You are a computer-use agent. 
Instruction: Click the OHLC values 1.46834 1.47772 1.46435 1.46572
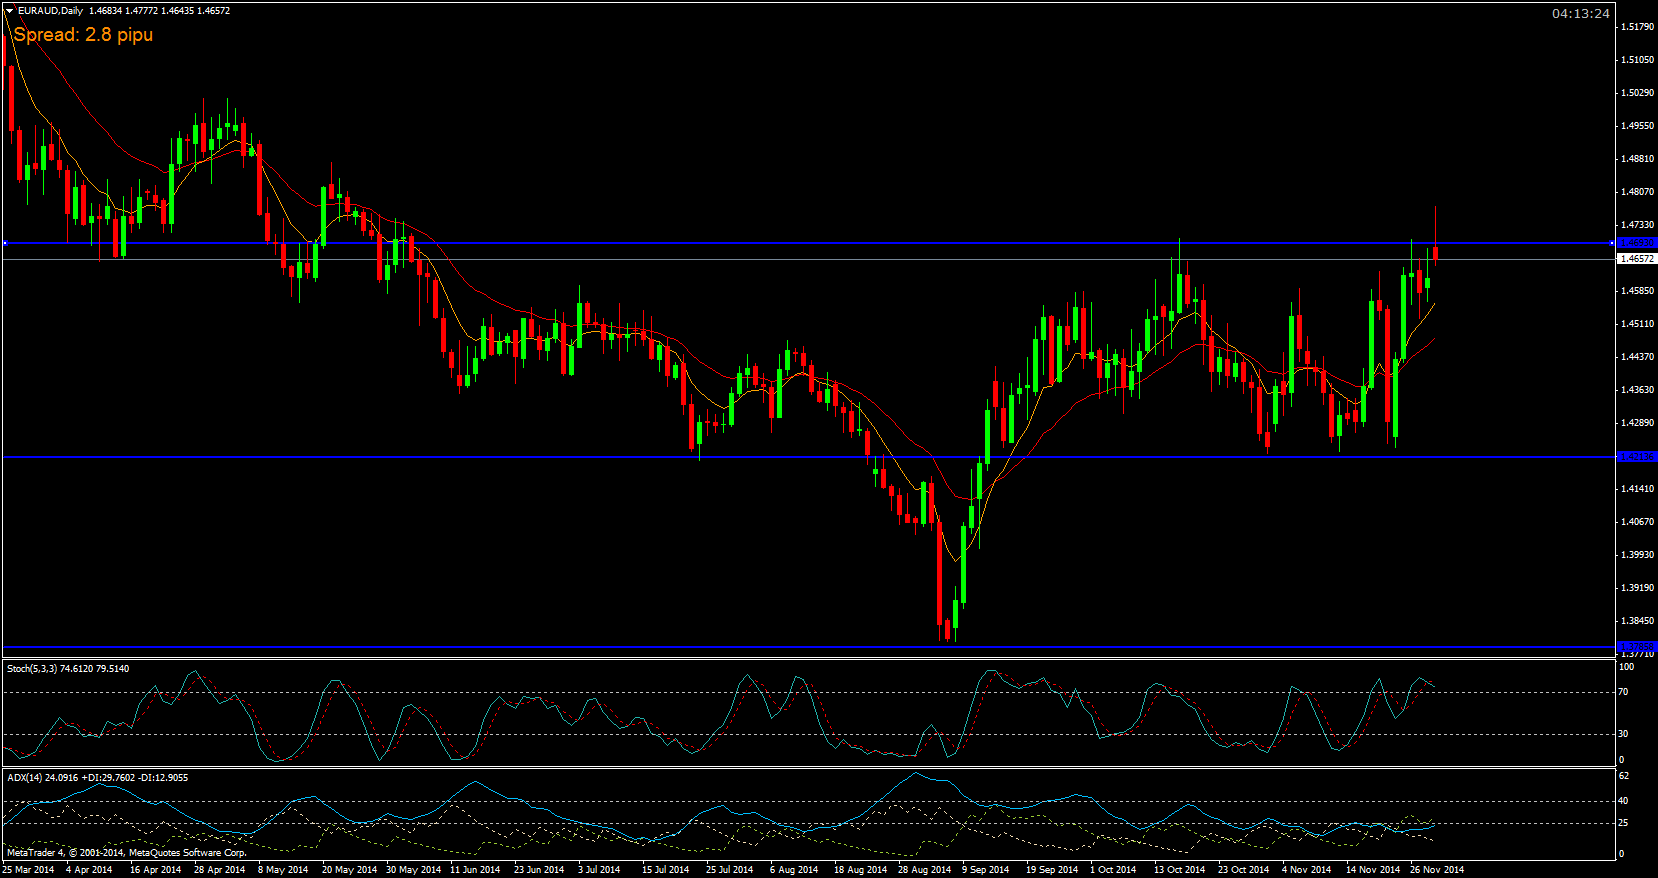click(x=160, y=11)
